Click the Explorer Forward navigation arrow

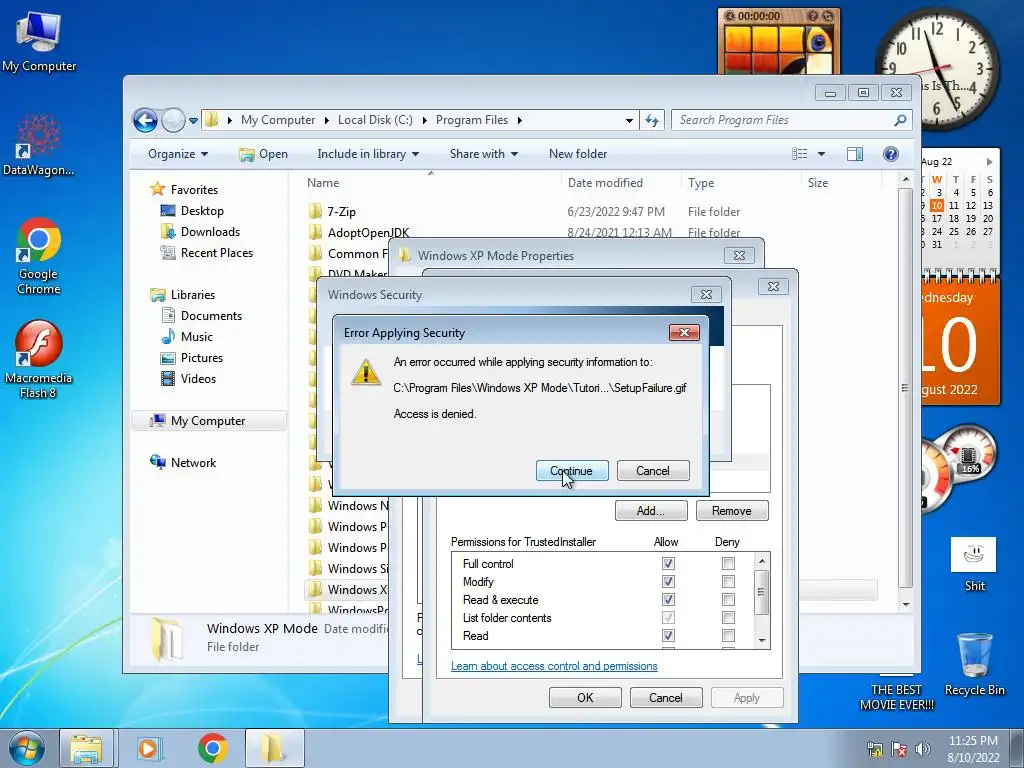173,120
